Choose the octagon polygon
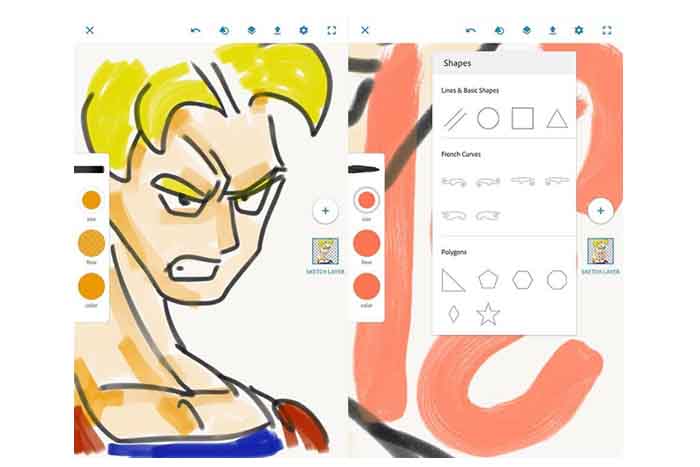Image resolution: width=700 pixels, height=467 pixels. 557,280
